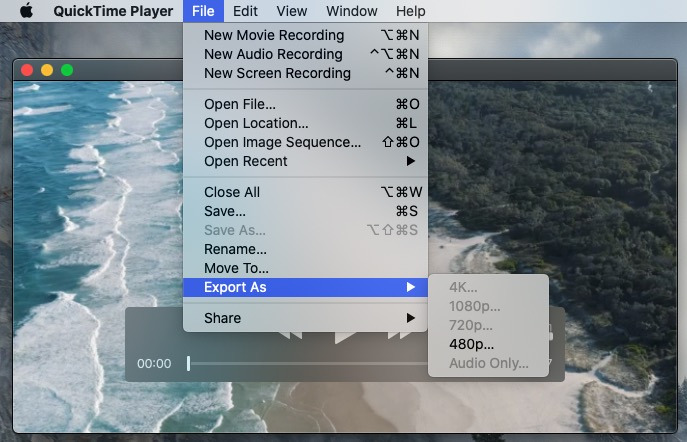Open the Help menu
The height and width of the screenshot is (442, 687).
(411, 11)
